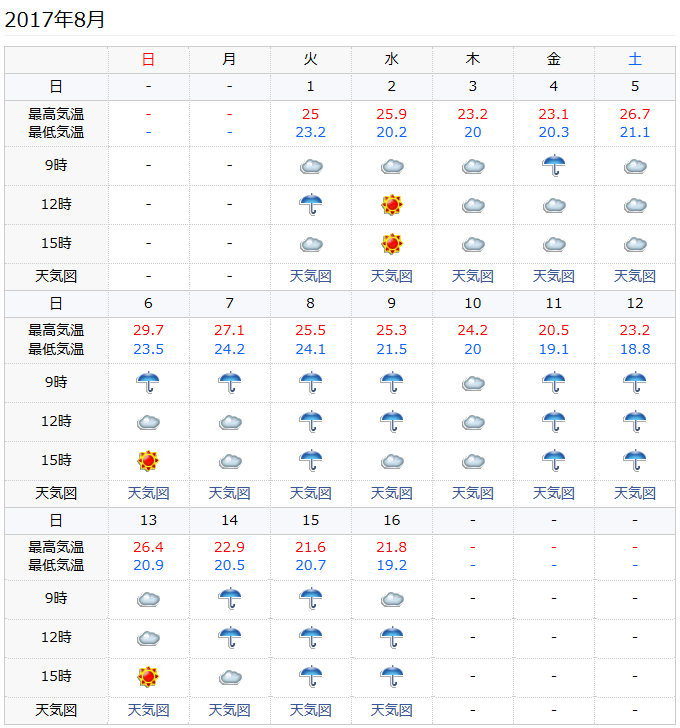Click the umbrella icon for August 9 at 9時
The width and height of the screenshot is (680, 728).
click(x=392, y=383)
